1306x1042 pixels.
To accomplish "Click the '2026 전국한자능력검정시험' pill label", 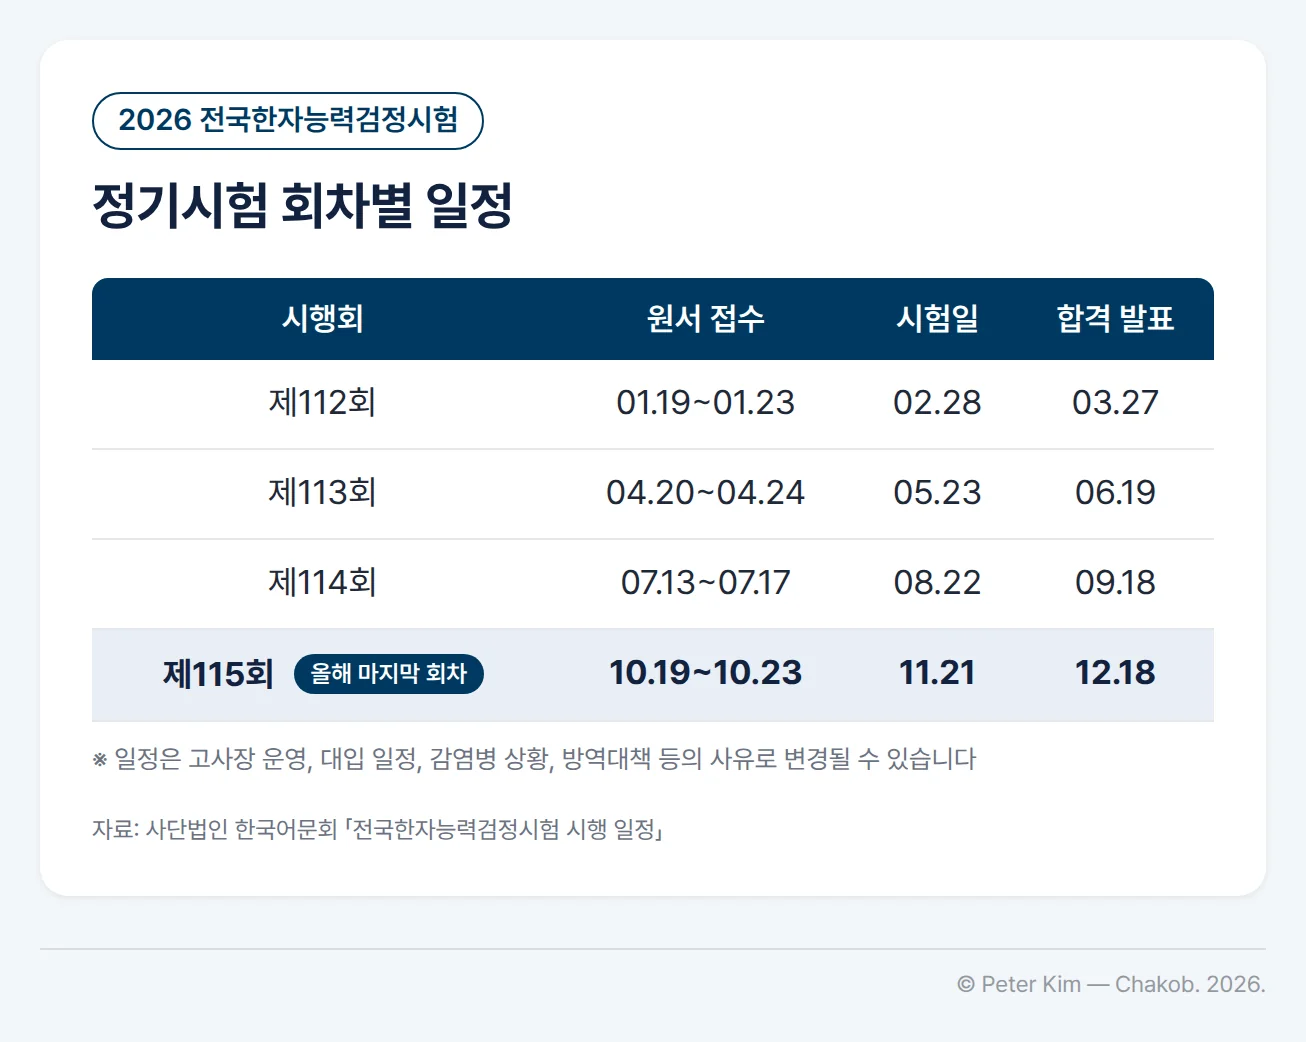I will pyautogui.click(x=288, y=121).
